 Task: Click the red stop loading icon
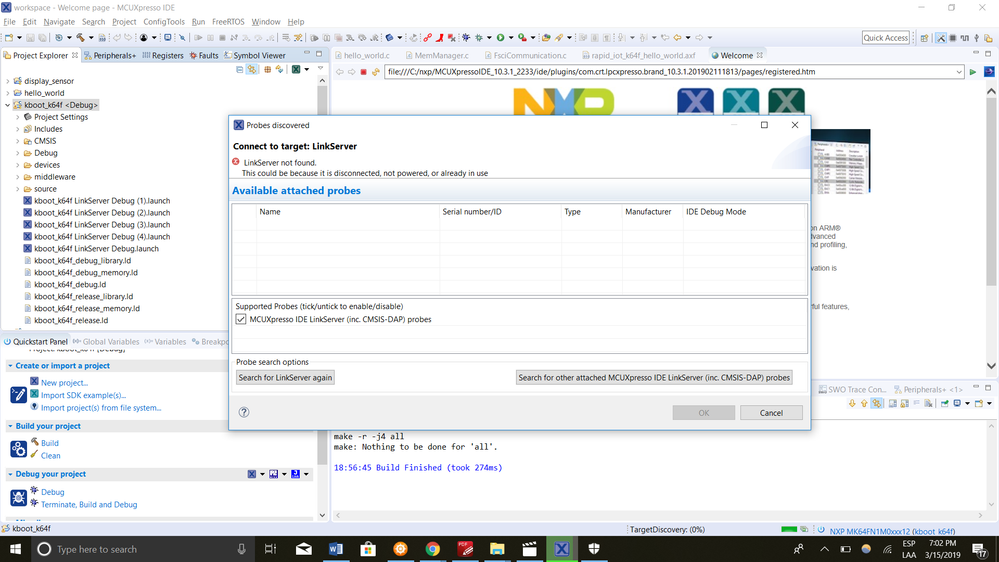tap(364, 72)
